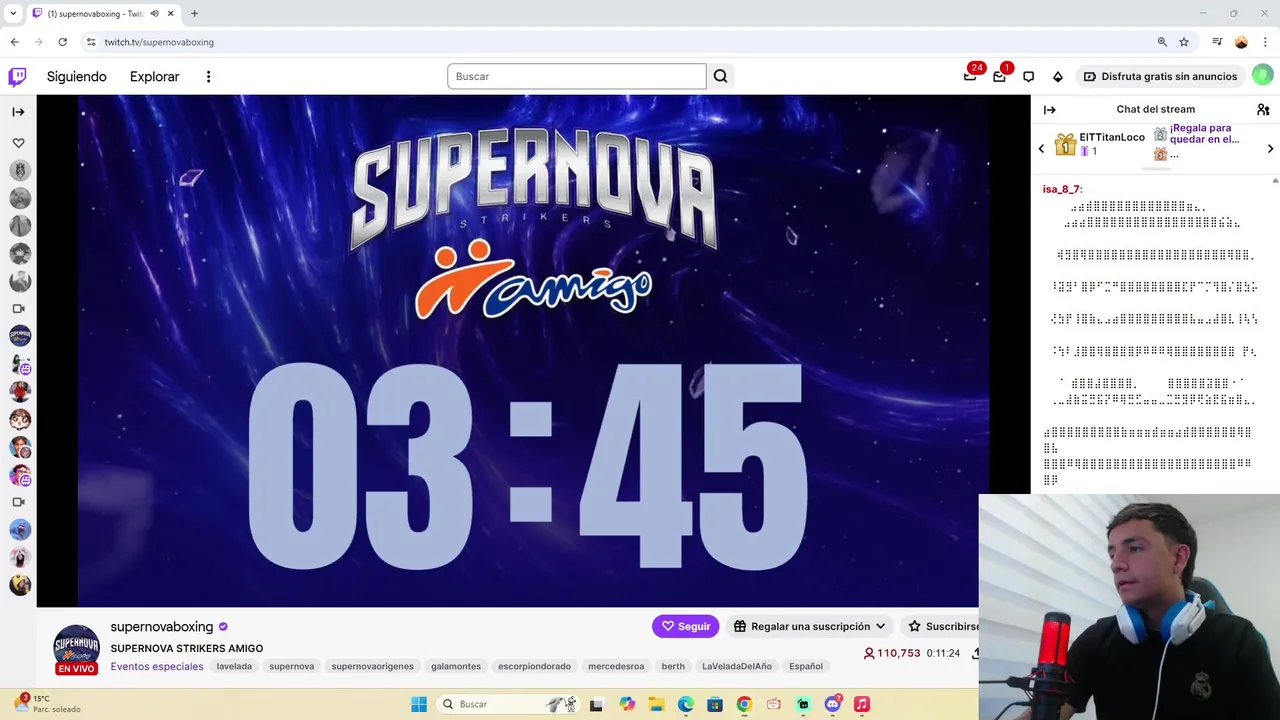Open the tab search dropdown arrow

(x=13, y=14)
